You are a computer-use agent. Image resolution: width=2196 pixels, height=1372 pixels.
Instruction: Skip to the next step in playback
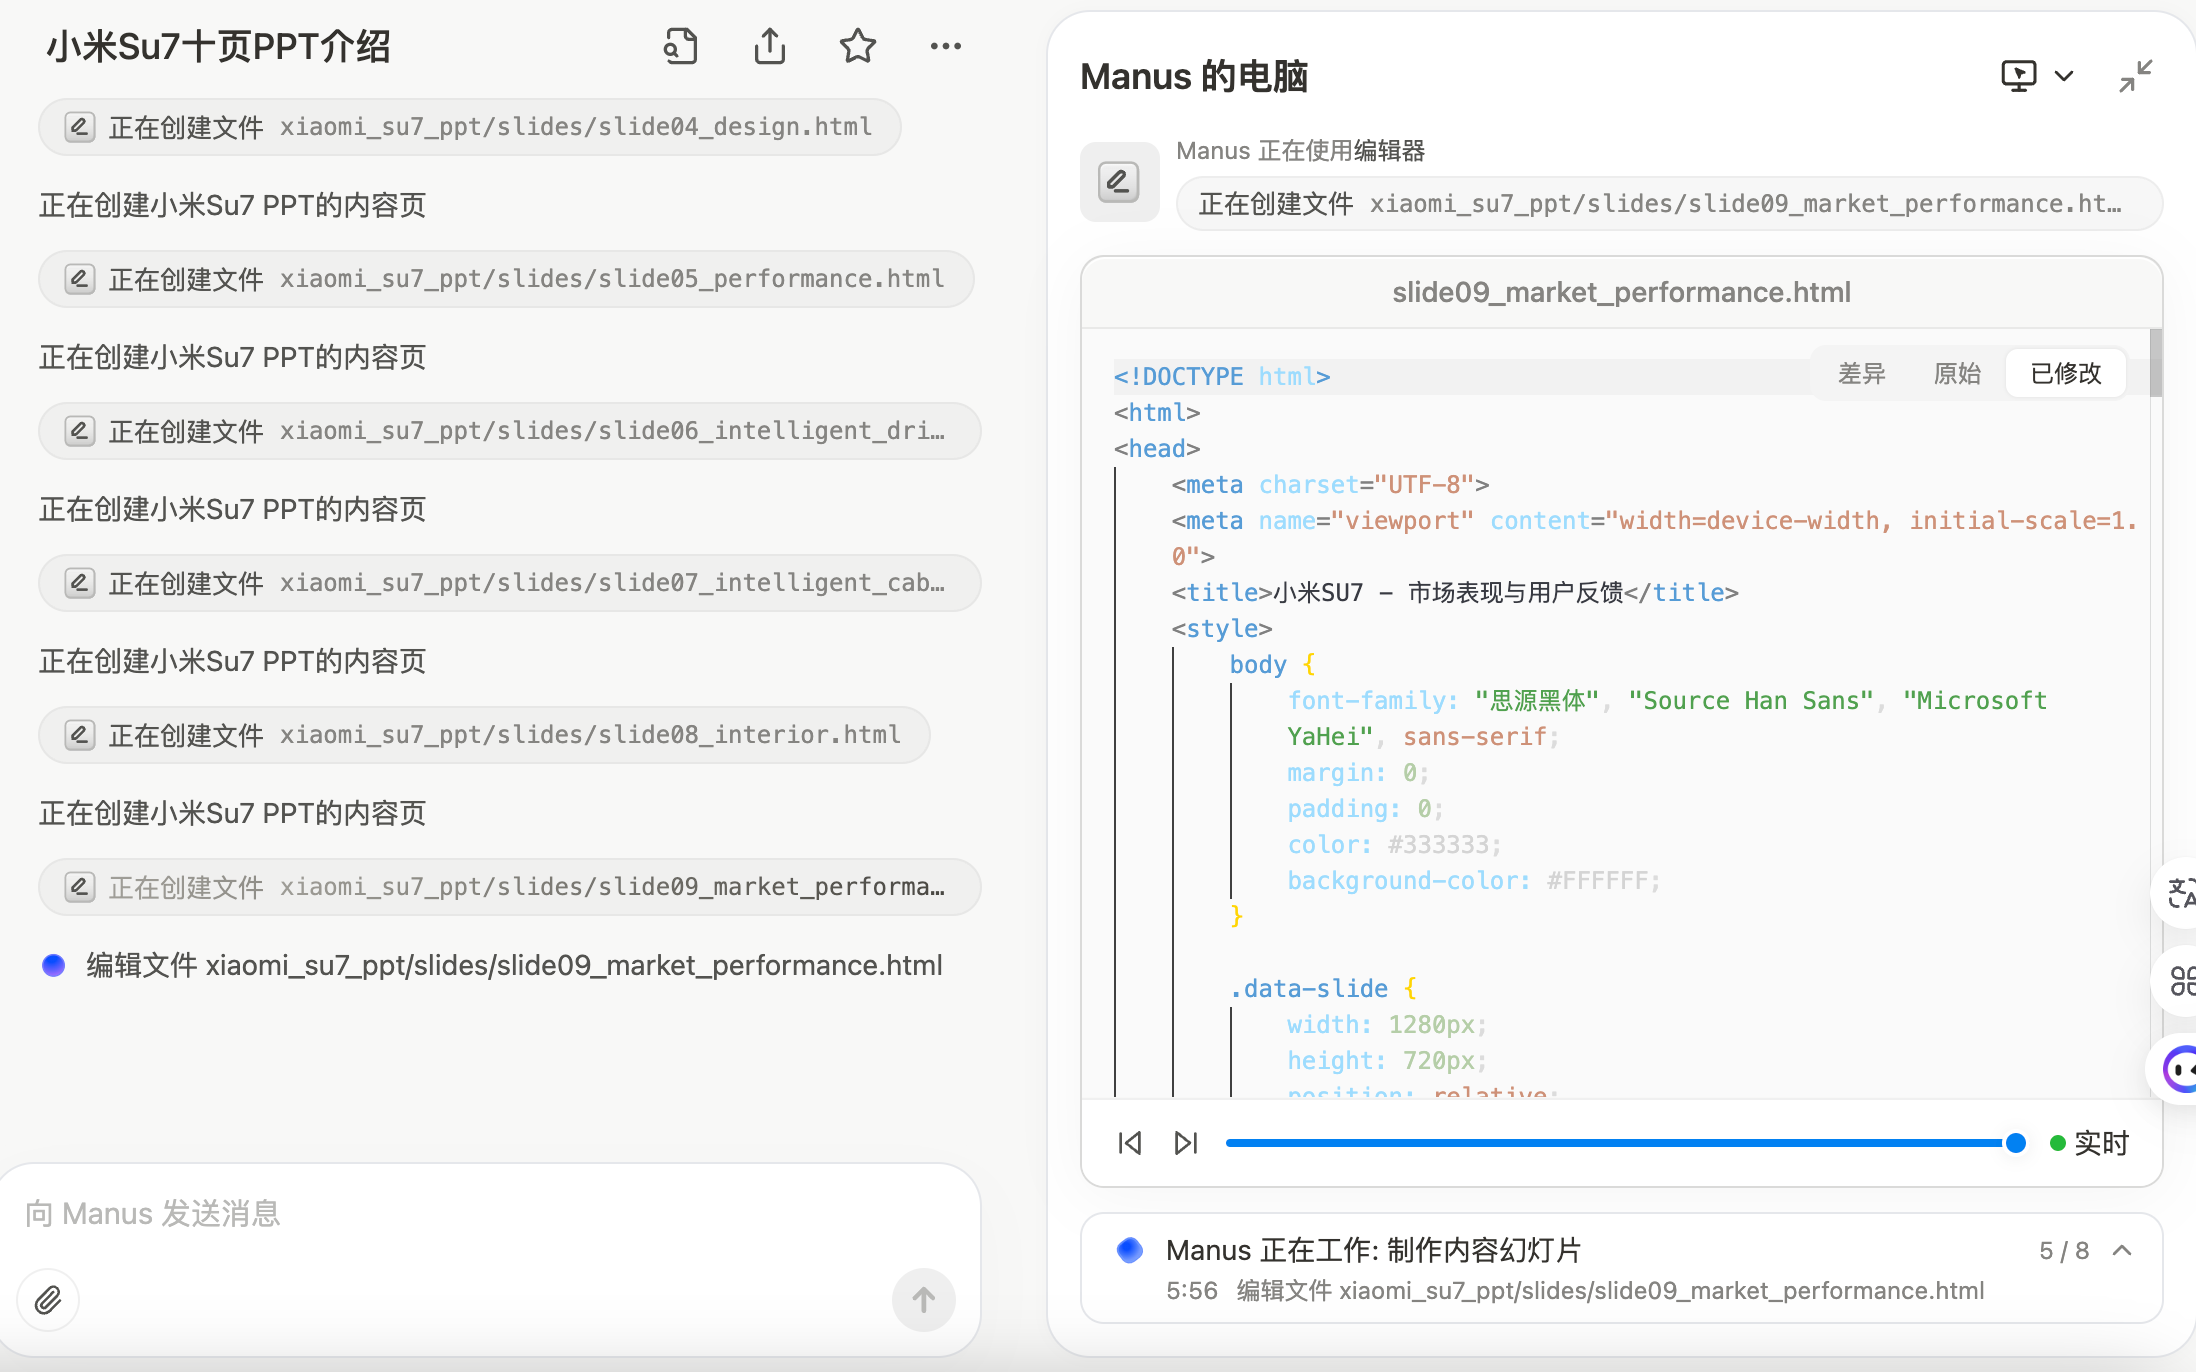[x=1186, y=1143]
